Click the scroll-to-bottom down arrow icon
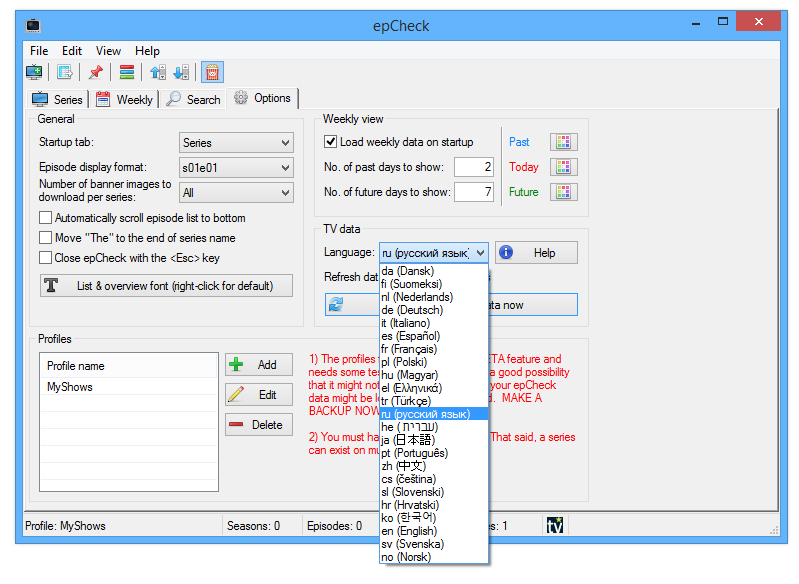 (181, 72)
